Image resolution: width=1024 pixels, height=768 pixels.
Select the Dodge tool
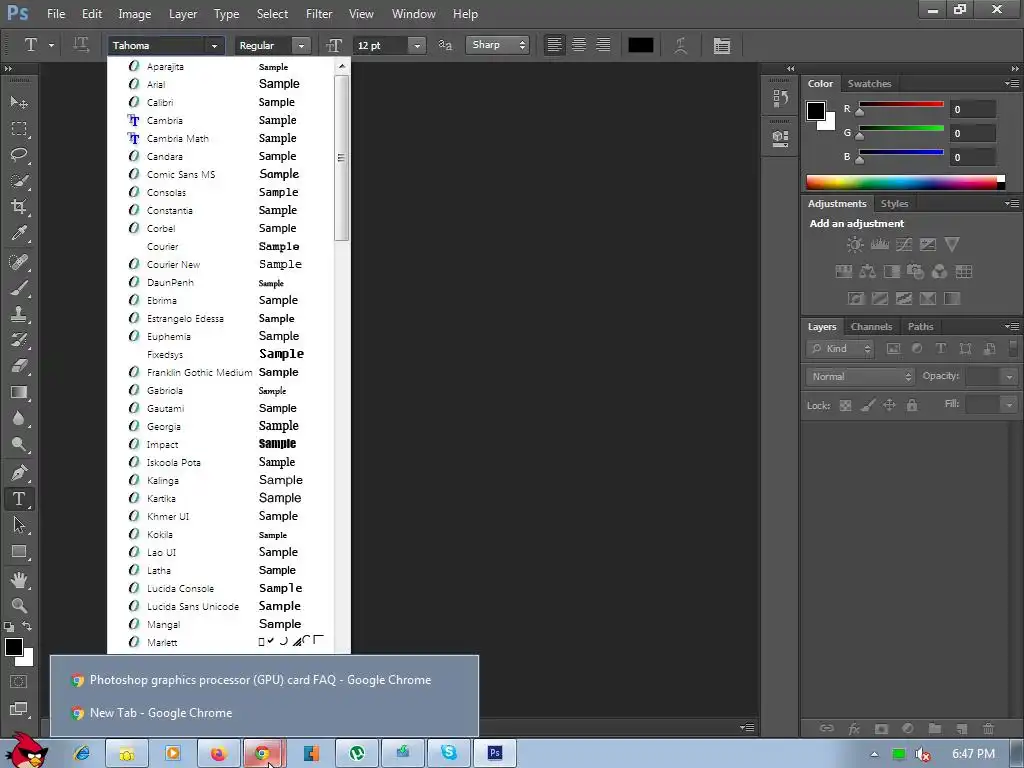[19, 445]
